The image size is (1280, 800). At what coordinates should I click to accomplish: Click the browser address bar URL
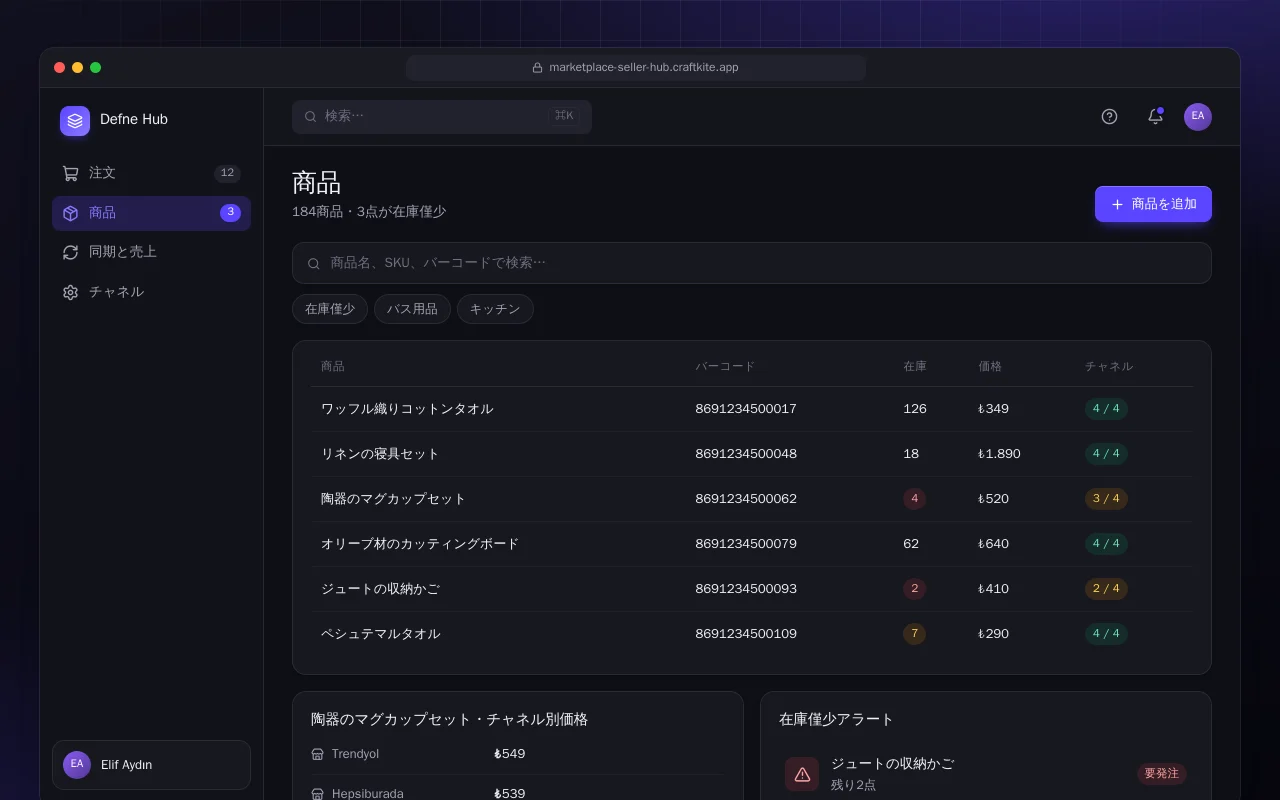636,68
